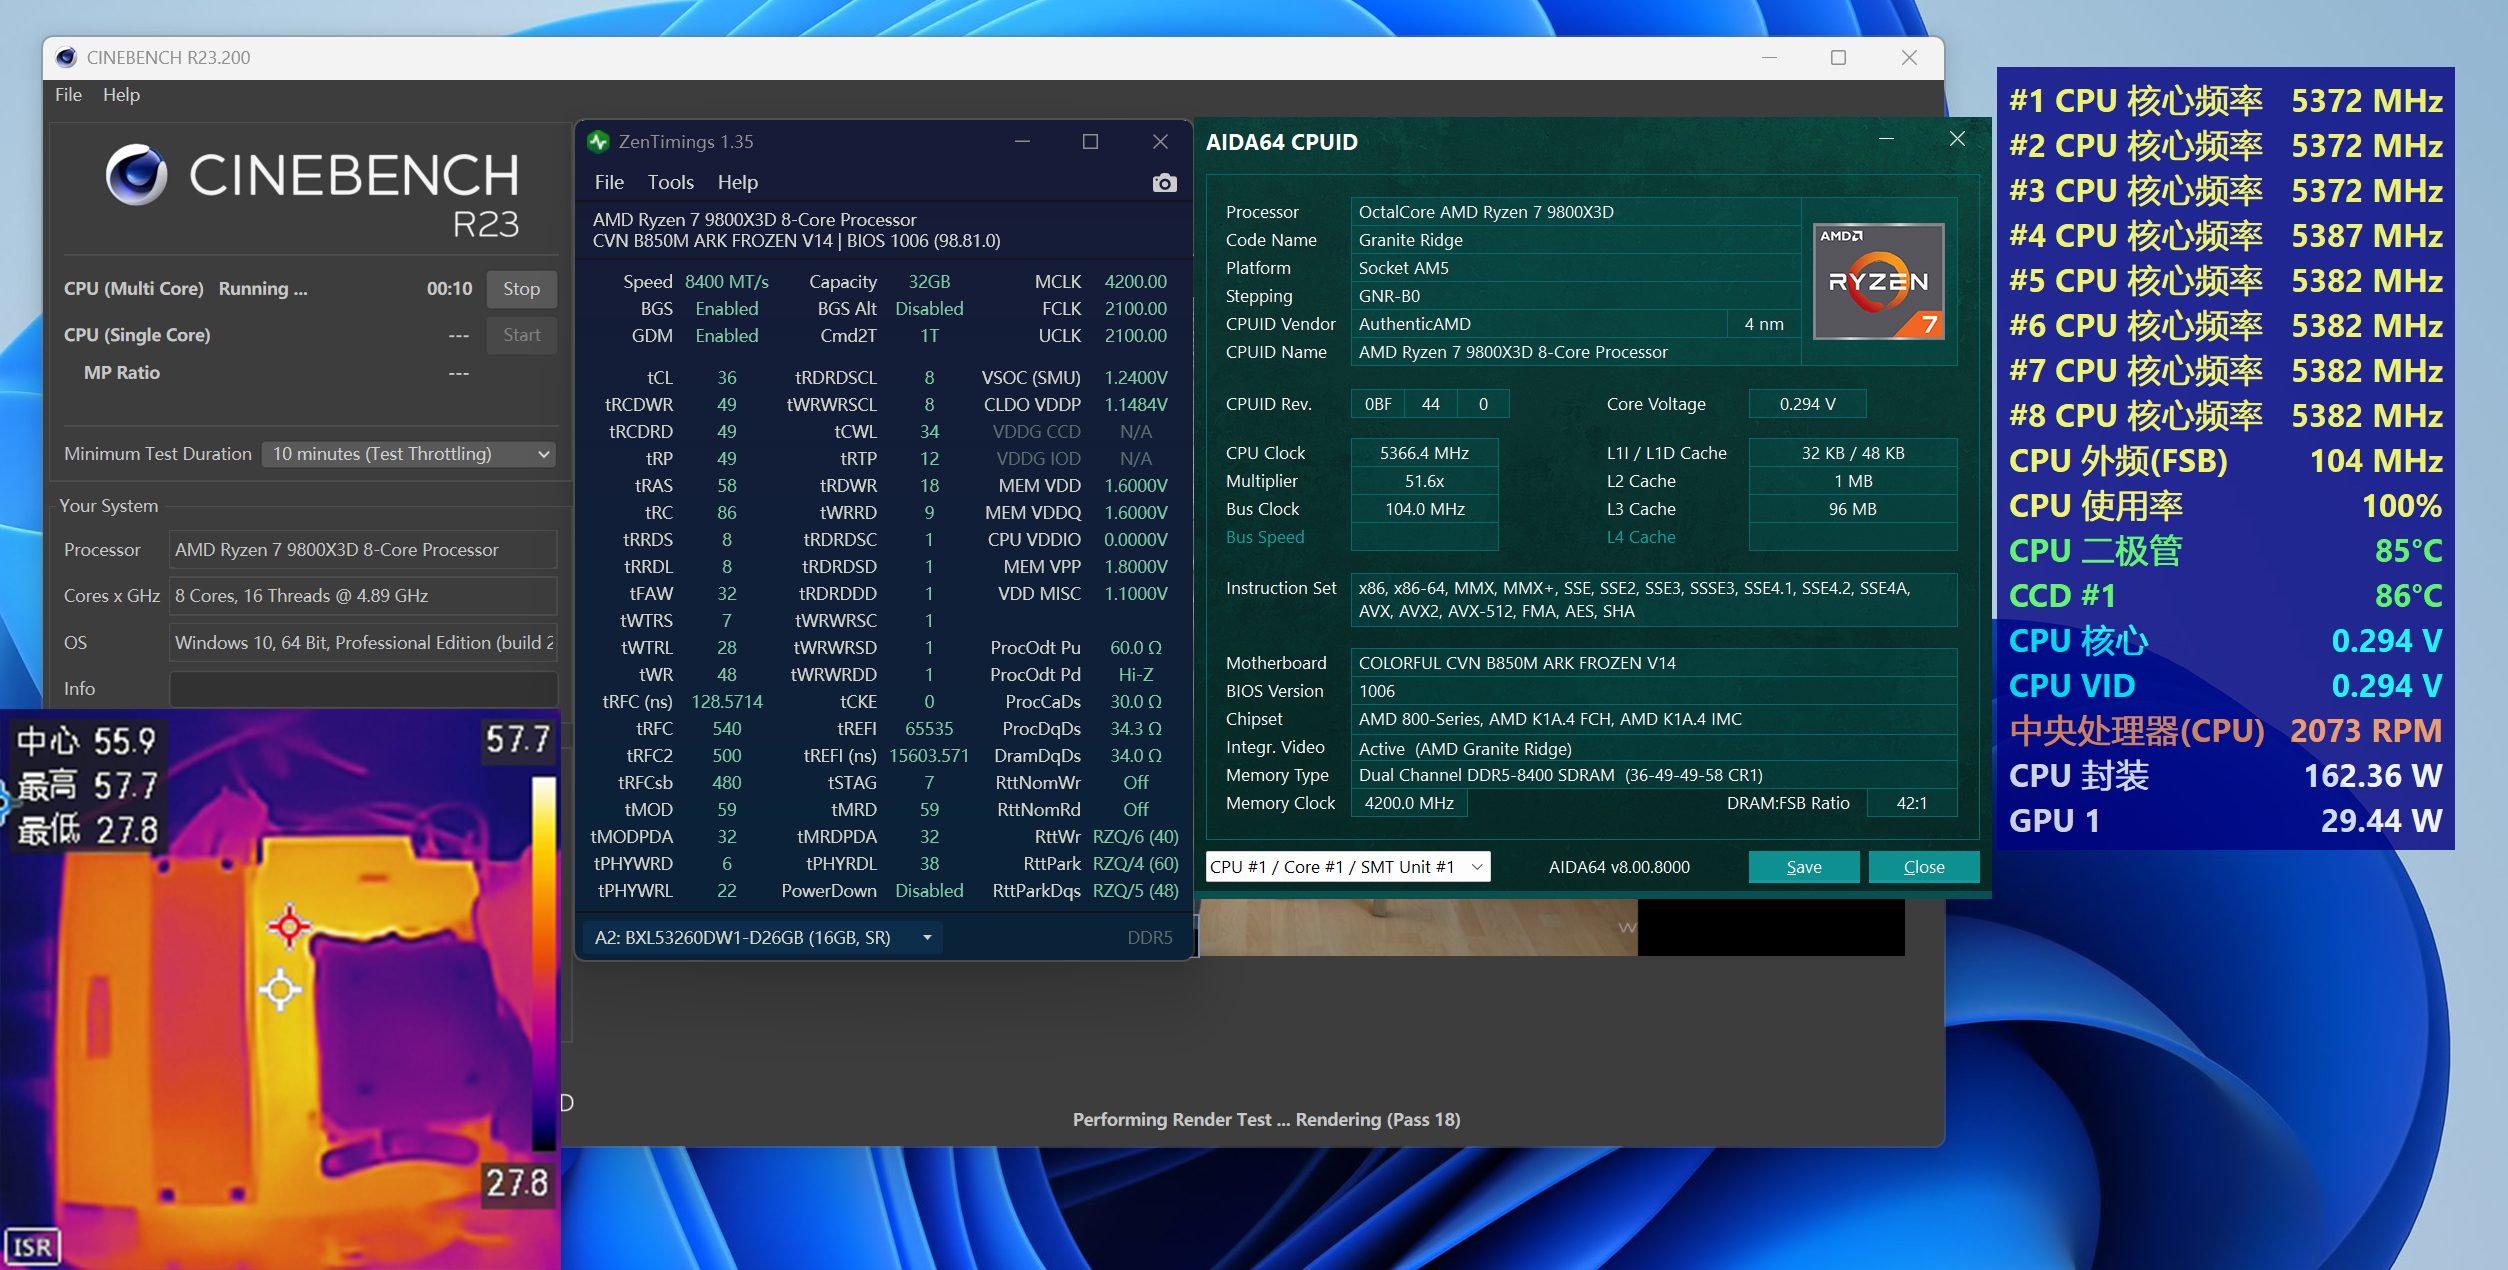Open the Help menu in ZenTimings

click(x=737, y=182)
